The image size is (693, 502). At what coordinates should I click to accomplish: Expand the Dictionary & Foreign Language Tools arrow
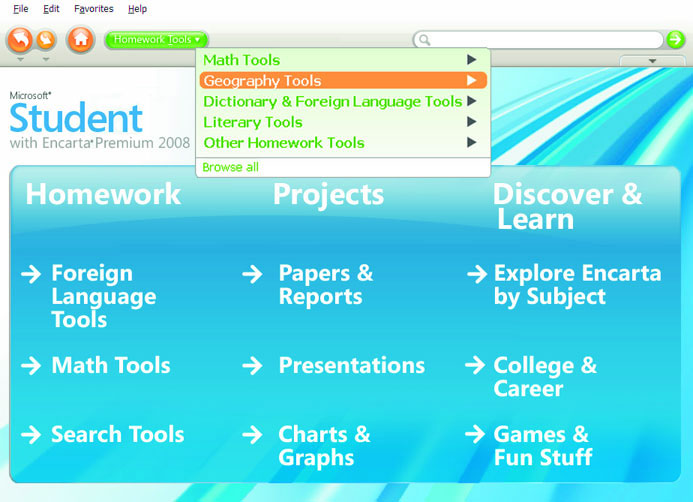click(472, 101)
